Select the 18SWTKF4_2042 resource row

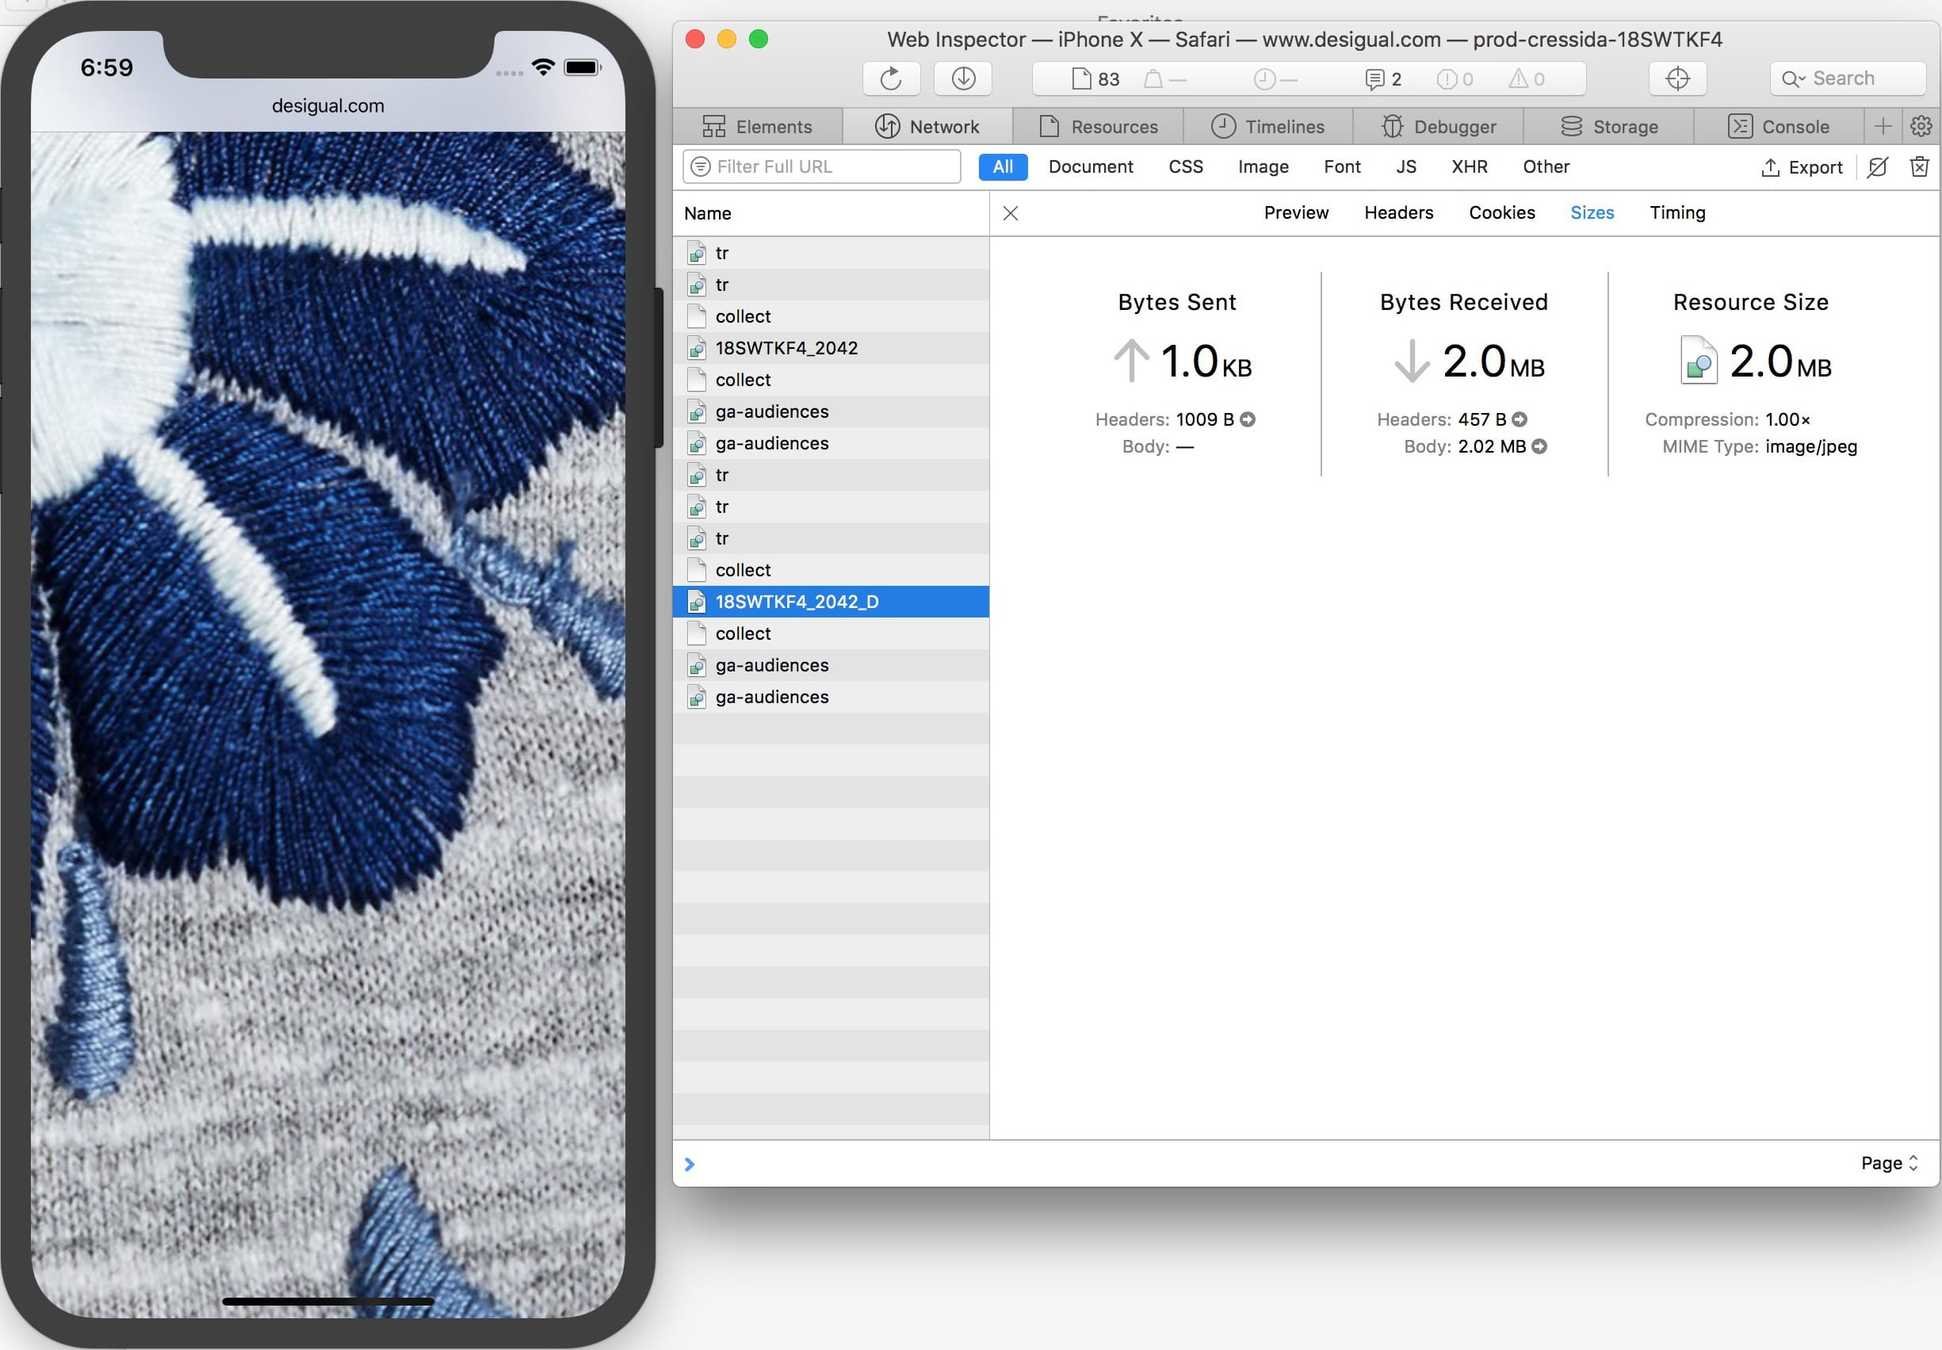tap(786, 348)
